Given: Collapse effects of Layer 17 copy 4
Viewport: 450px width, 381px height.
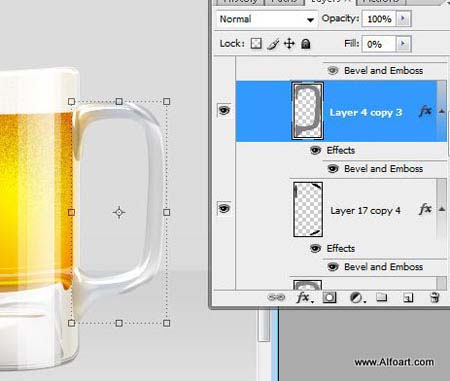Looking at the screenshot, I should [x=442, y=209].
